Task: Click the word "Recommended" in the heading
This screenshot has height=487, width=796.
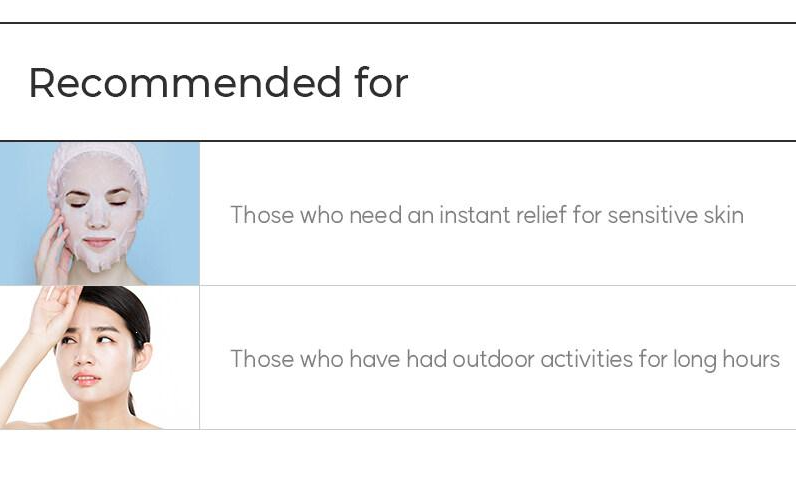Action: 185,82
